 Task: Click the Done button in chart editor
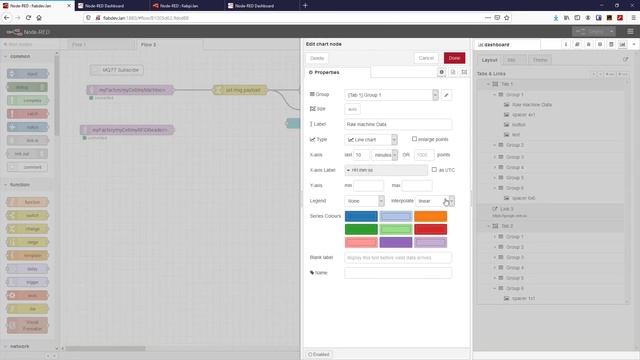(454, 58)
